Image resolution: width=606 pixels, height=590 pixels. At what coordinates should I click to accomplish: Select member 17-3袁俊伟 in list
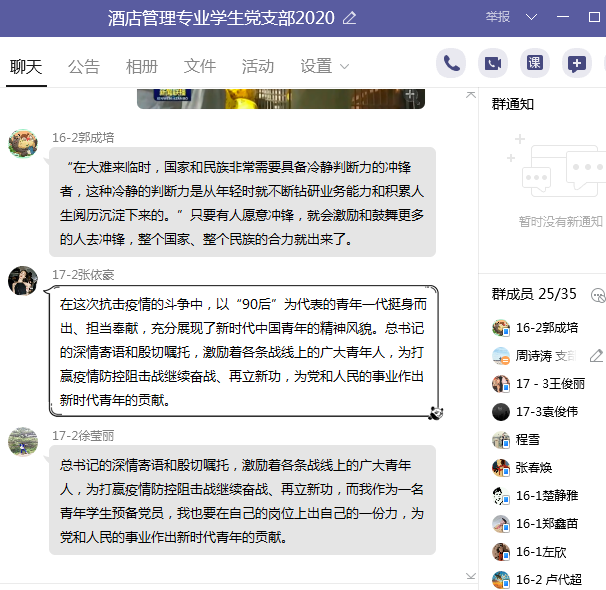548,411
